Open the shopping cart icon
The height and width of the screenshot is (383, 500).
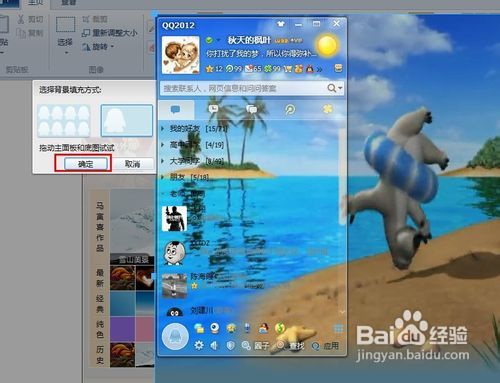click(288, 69)
